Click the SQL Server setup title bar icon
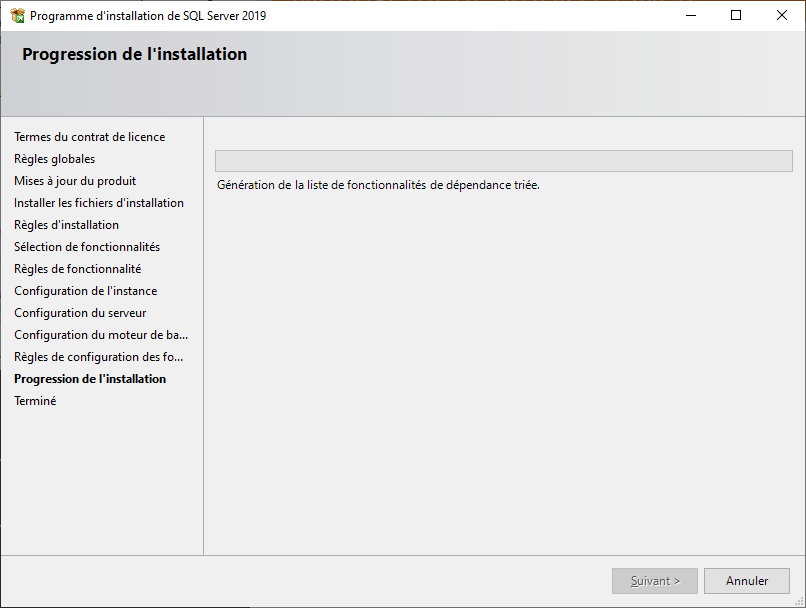The image size is (806, 608). [x=17, y=15]
